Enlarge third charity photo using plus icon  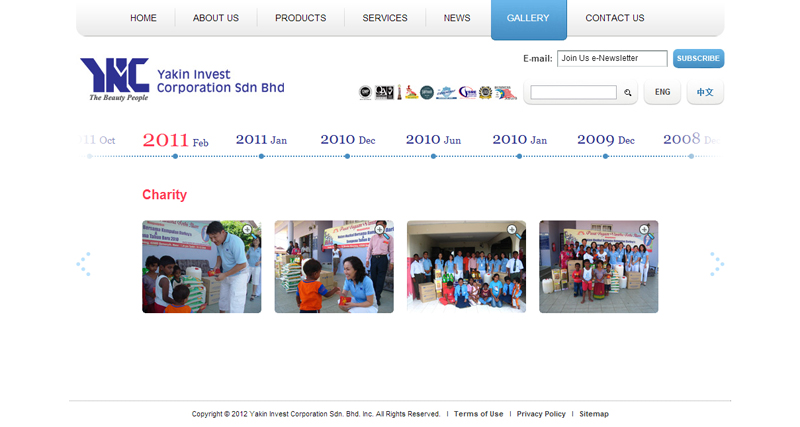click(512, 230)
